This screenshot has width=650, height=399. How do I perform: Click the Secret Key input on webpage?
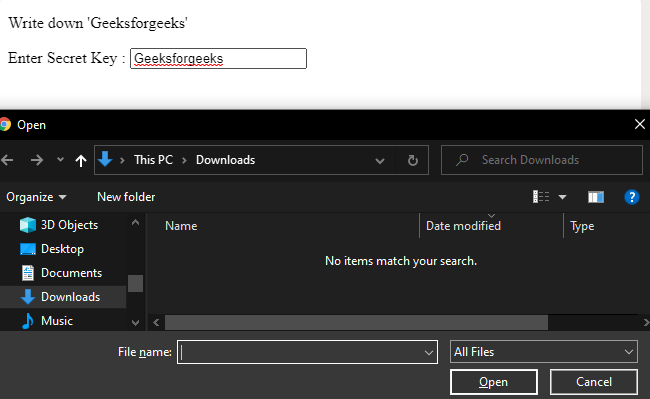(x=218, y=58)
